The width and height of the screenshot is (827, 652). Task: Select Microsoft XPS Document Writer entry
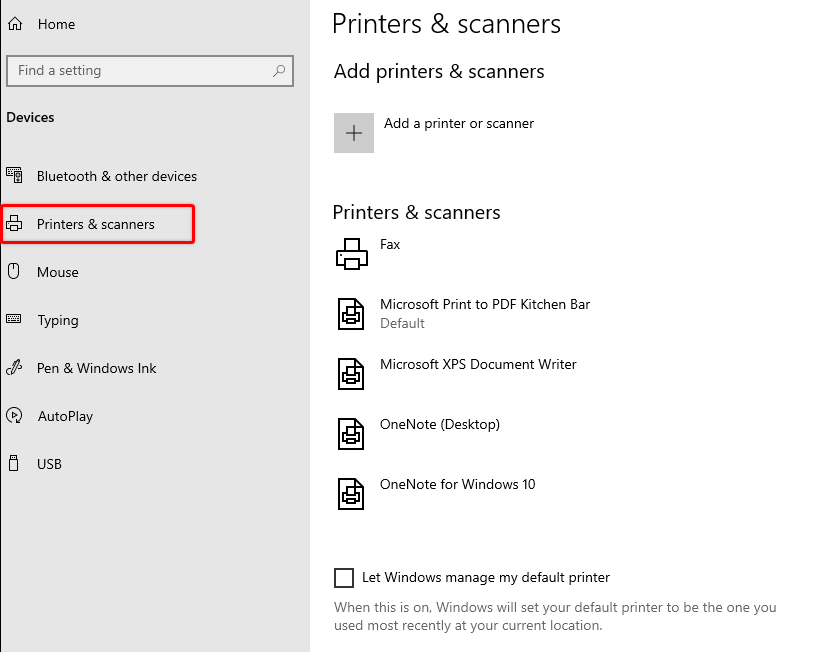pyautogui.click(x=478, y=365)
